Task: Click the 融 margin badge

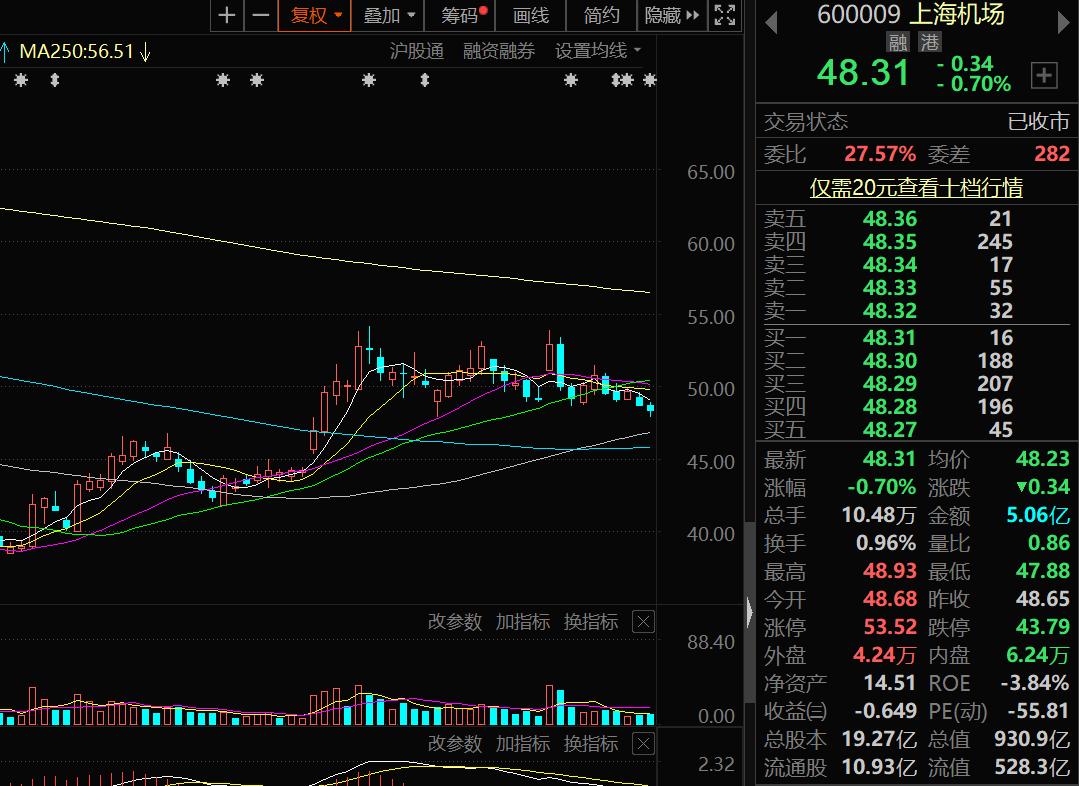Action: (x=897, y=42)
